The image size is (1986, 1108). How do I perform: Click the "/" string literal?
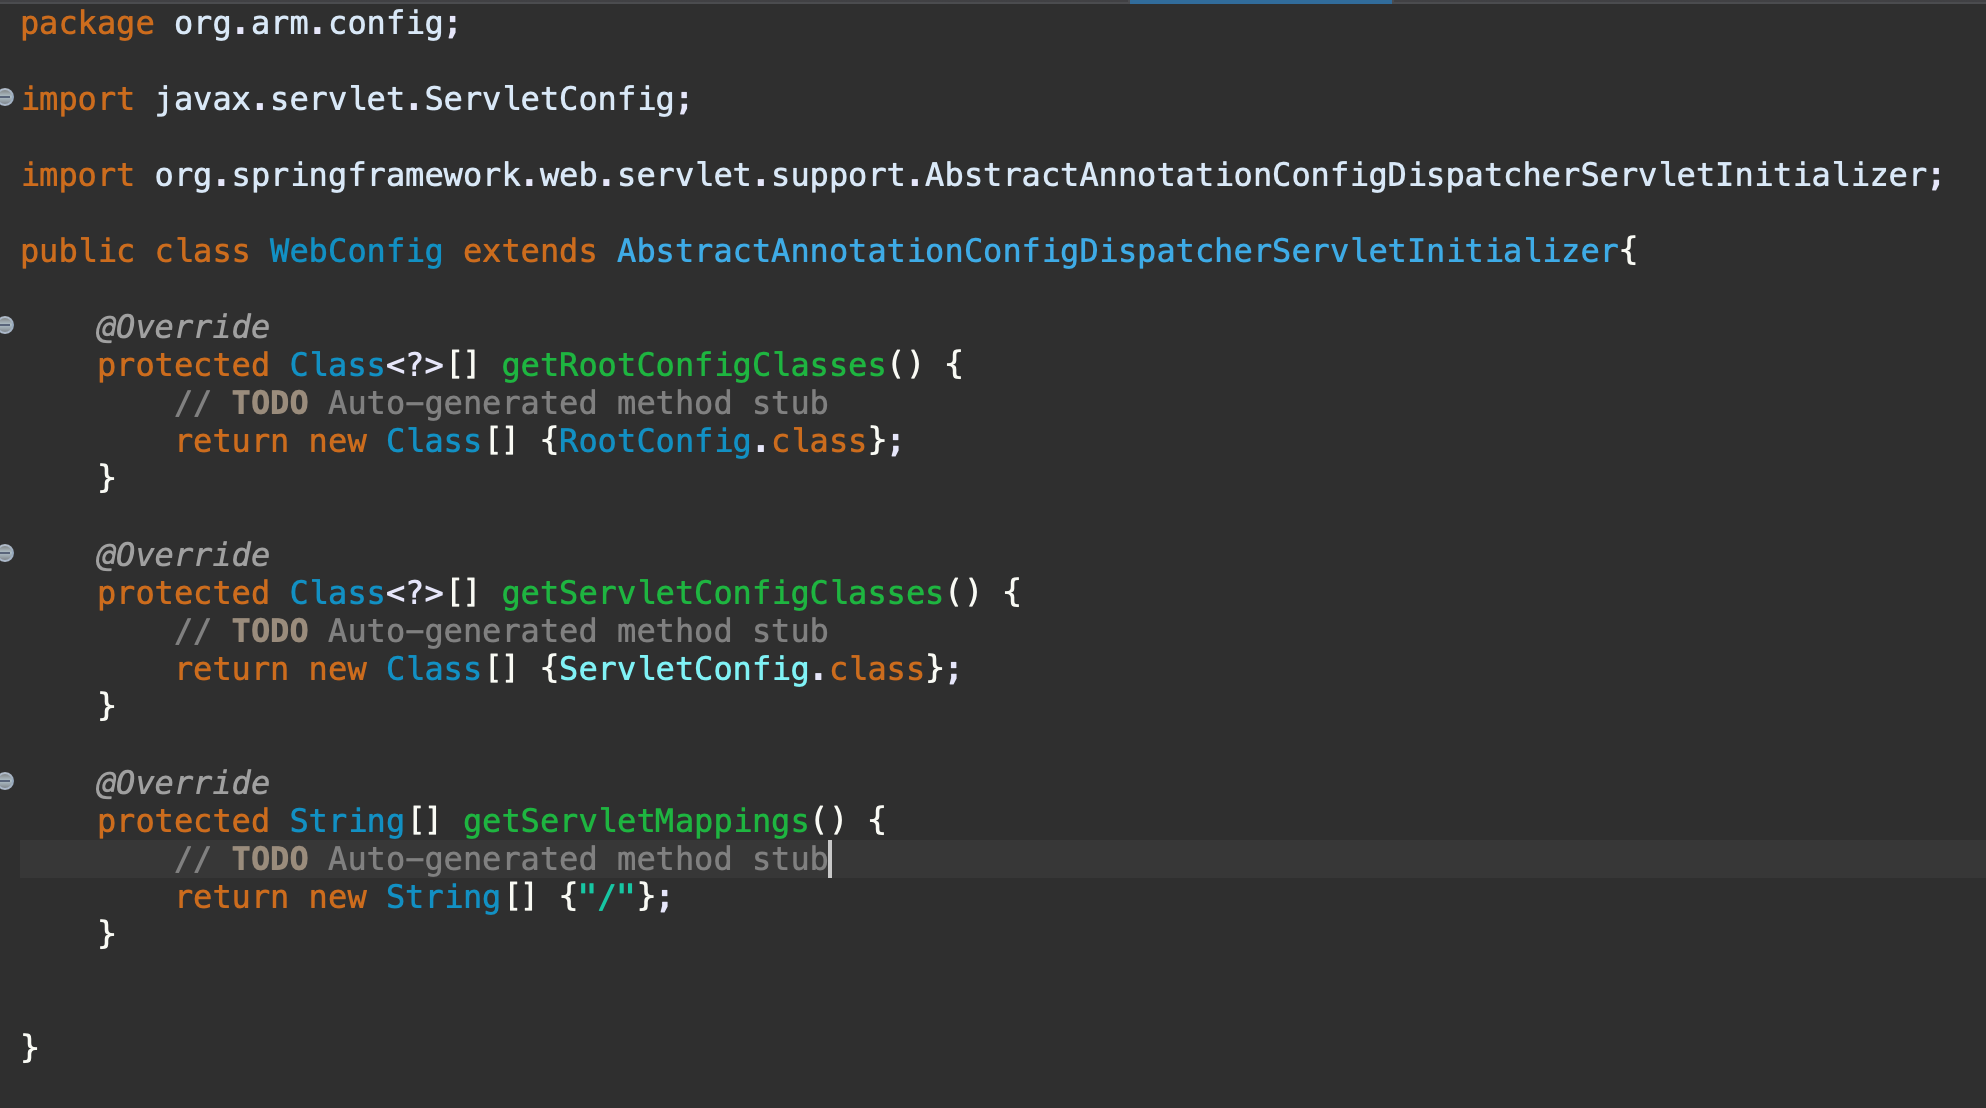(x=607, y=897)
